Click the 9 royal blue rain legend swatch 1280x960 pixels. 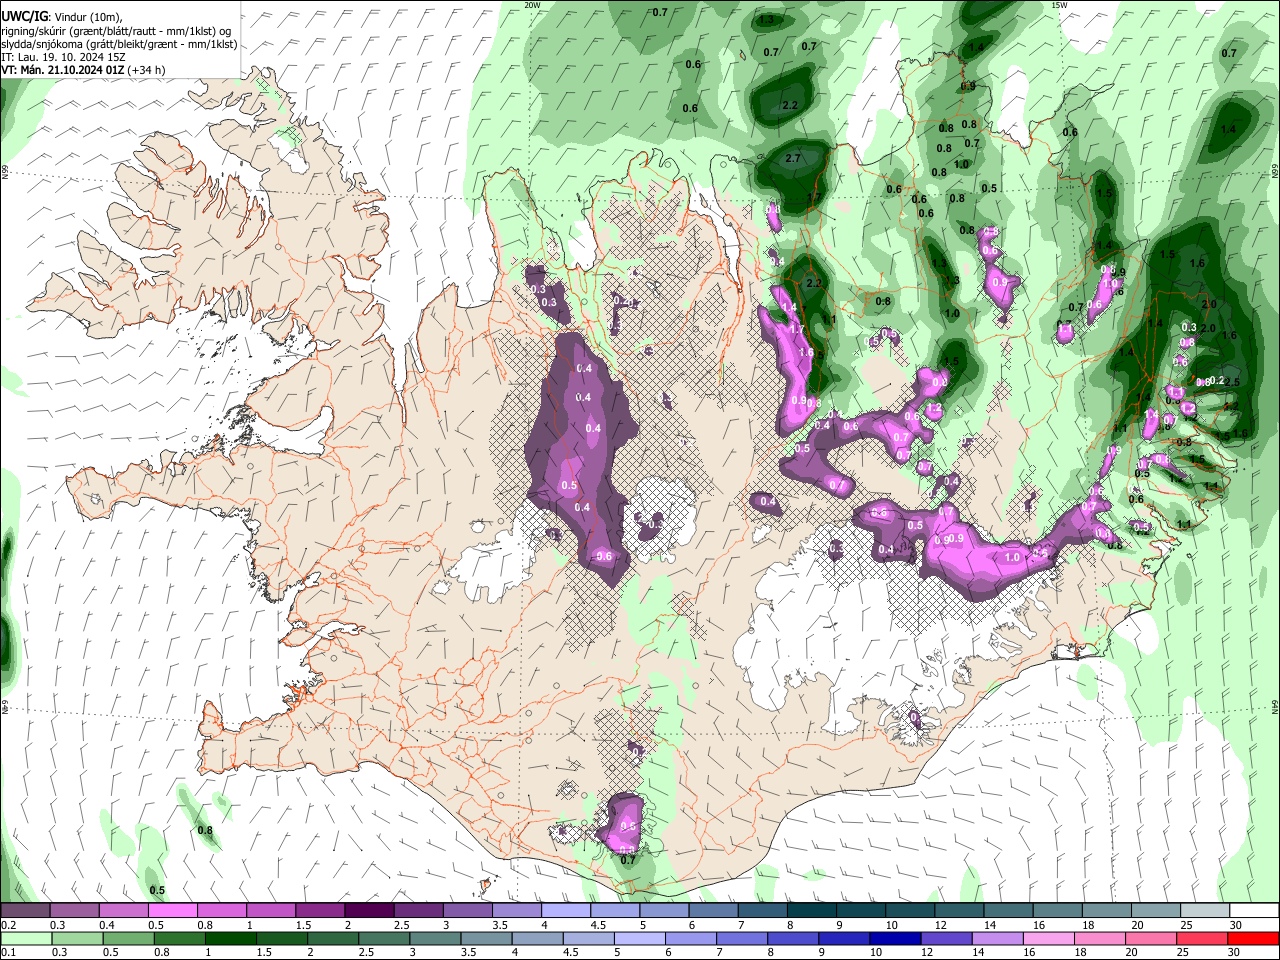coord(843,938)
